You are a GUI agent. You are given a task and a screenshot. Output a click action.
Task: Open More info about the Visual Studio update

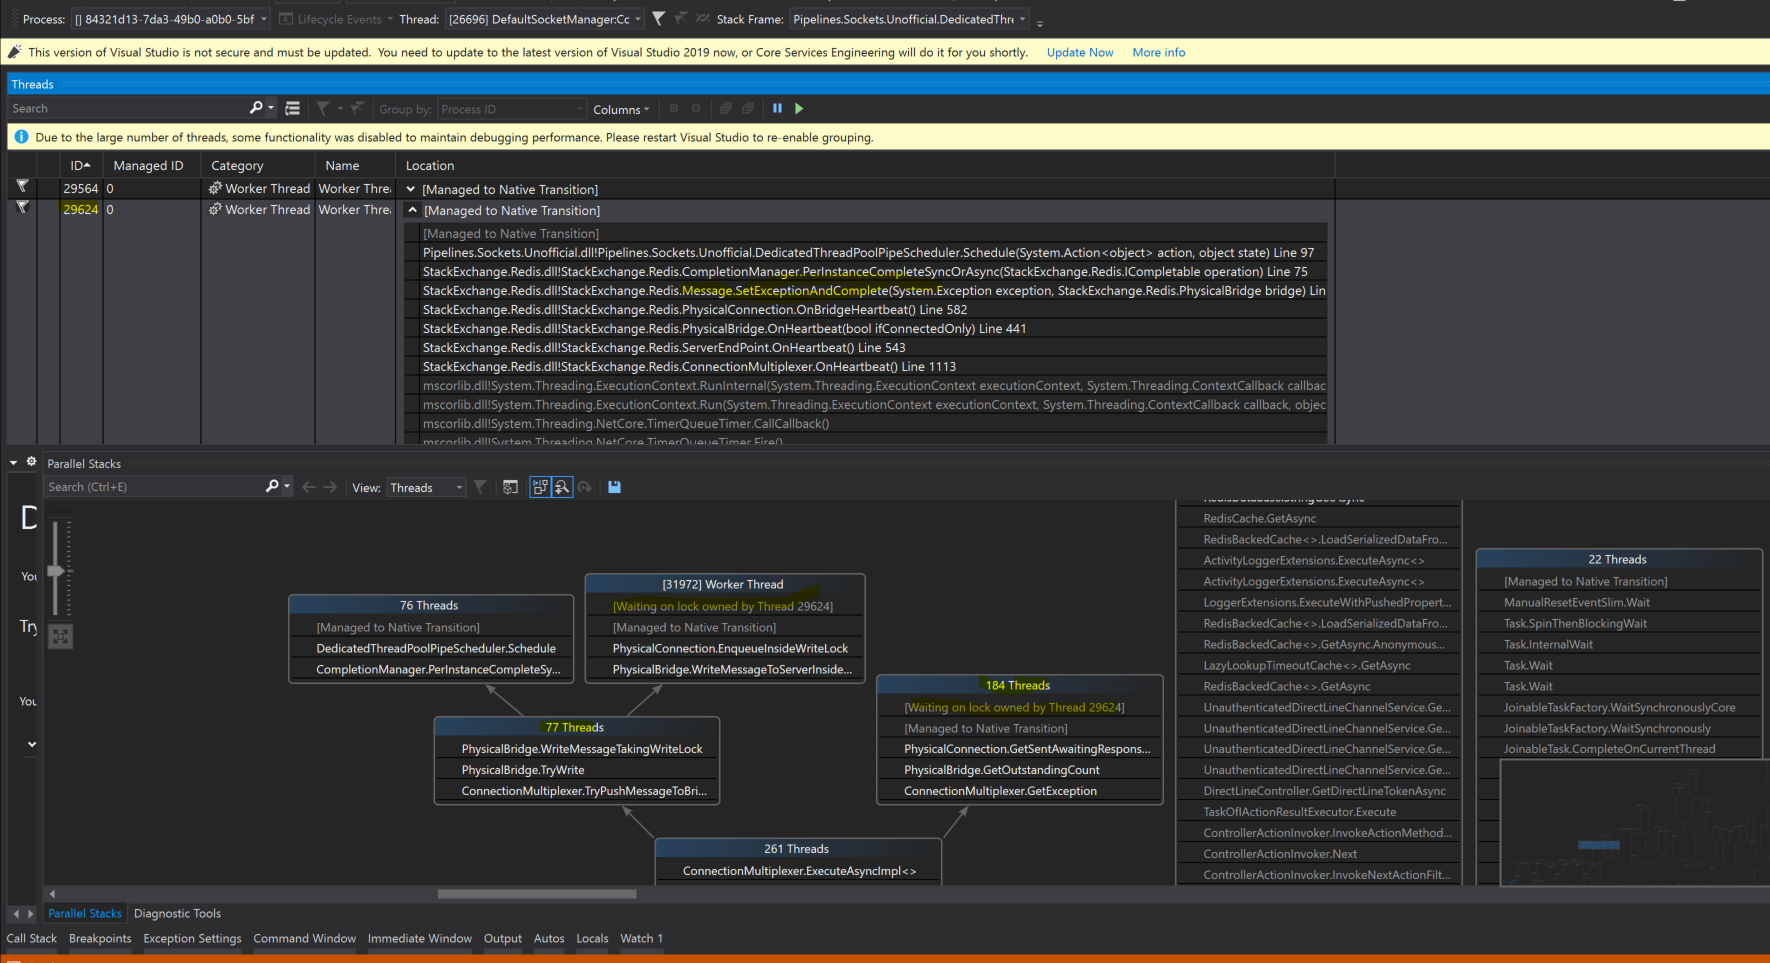click(x=1158, y=52)
